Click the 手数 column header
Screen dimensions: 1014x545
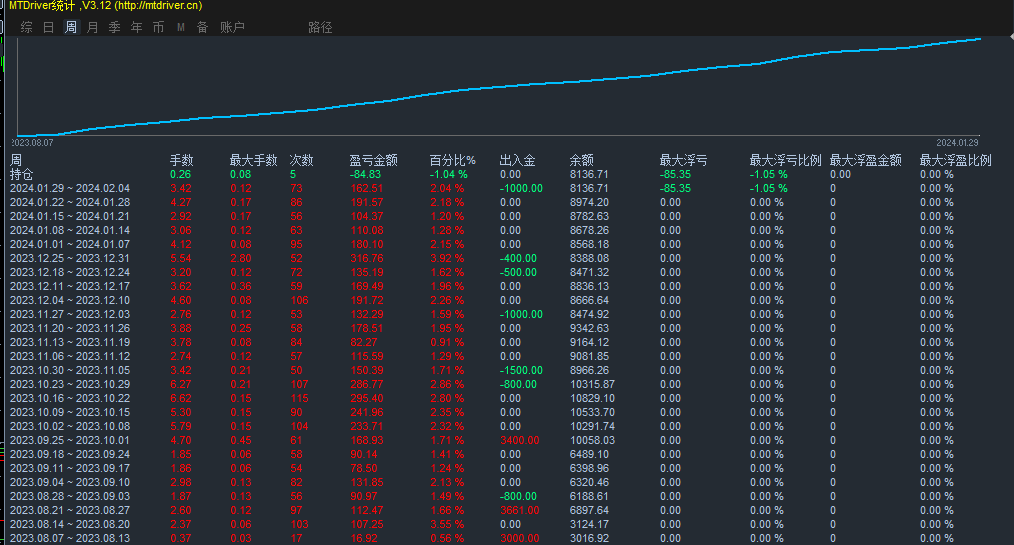[x=181, y=160]
